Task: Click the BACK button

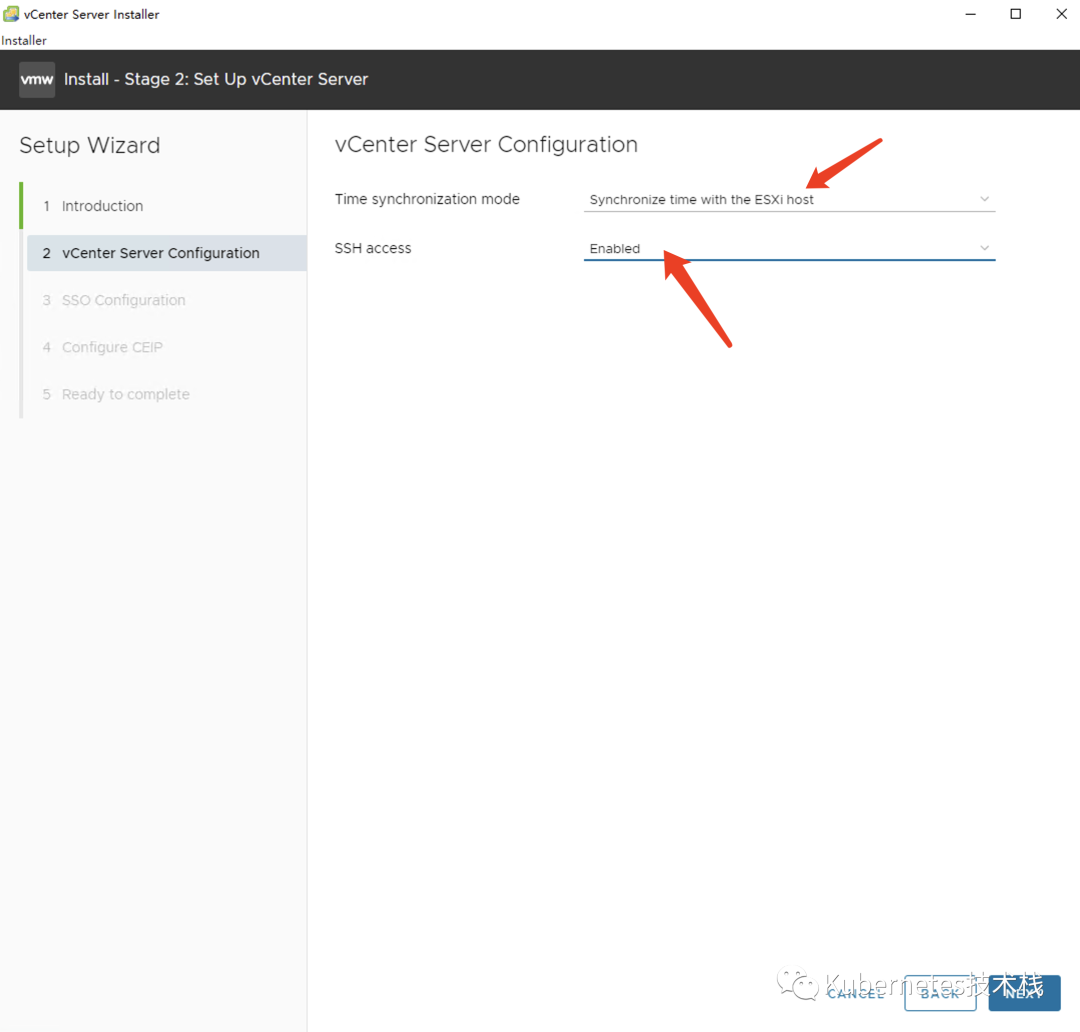Action: tap(940, 993)
